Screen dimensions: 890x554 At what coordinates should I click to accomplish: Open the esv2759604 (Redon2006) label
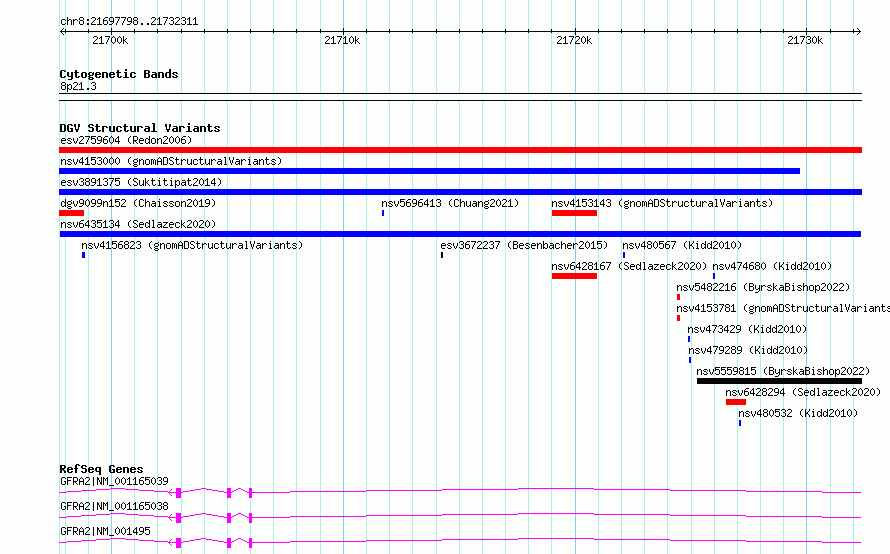click(126, 140)
